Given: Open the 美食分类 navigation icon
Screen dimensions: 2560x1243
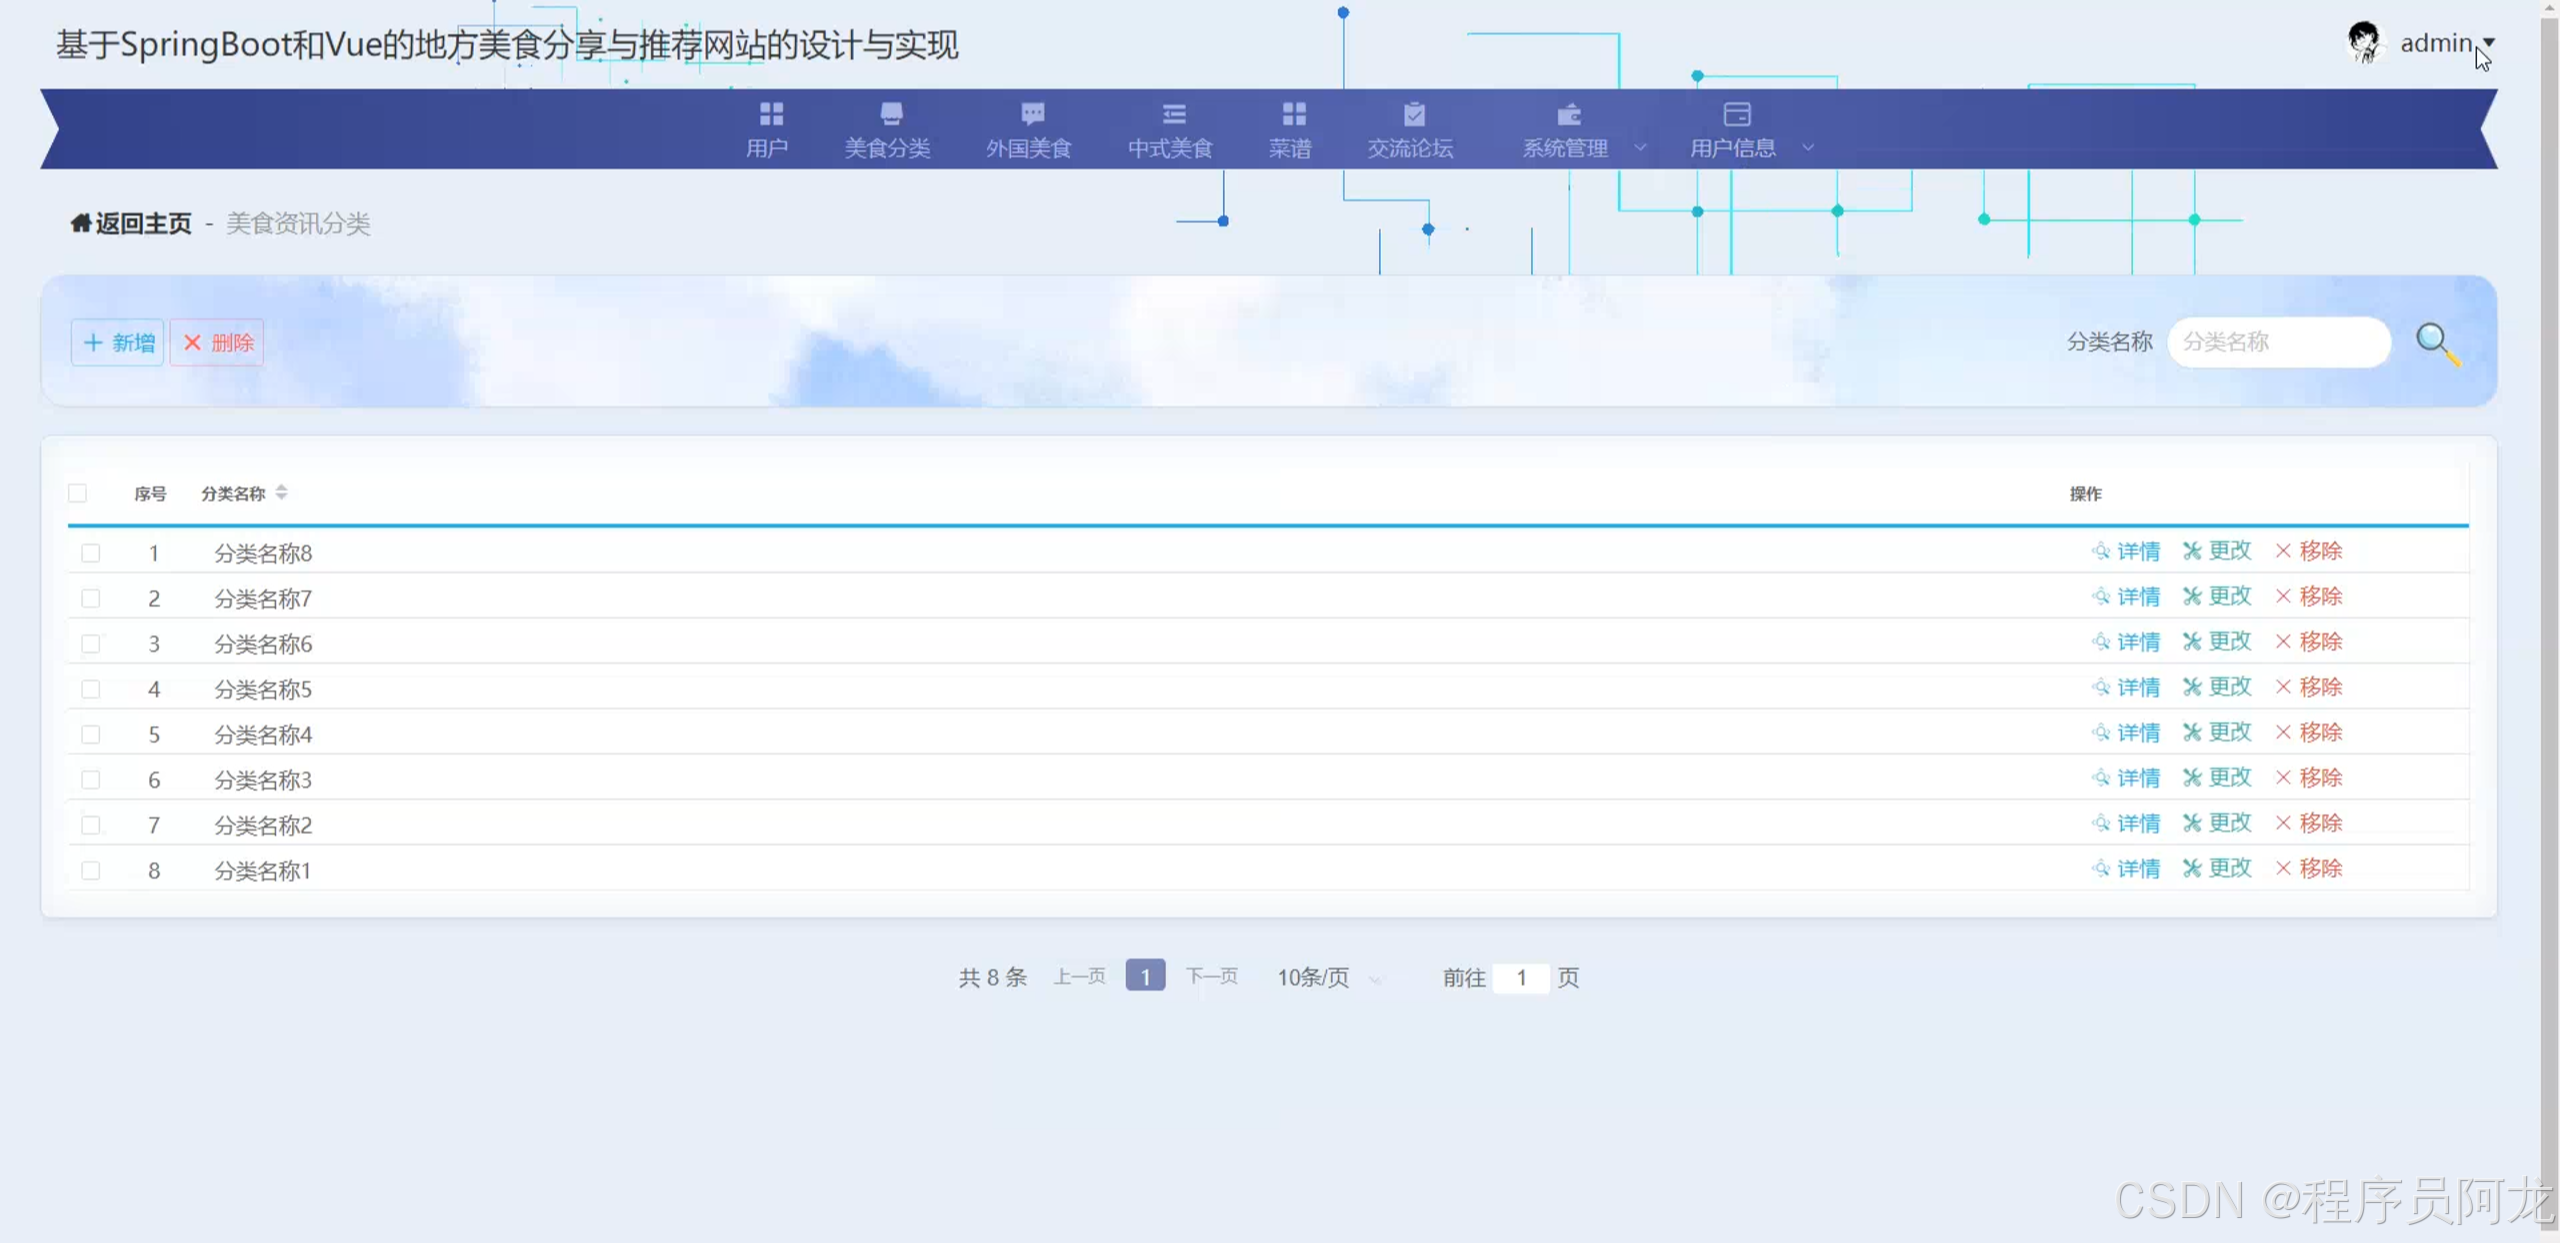Looking at the screenshot, I should [x=890, y=114].
